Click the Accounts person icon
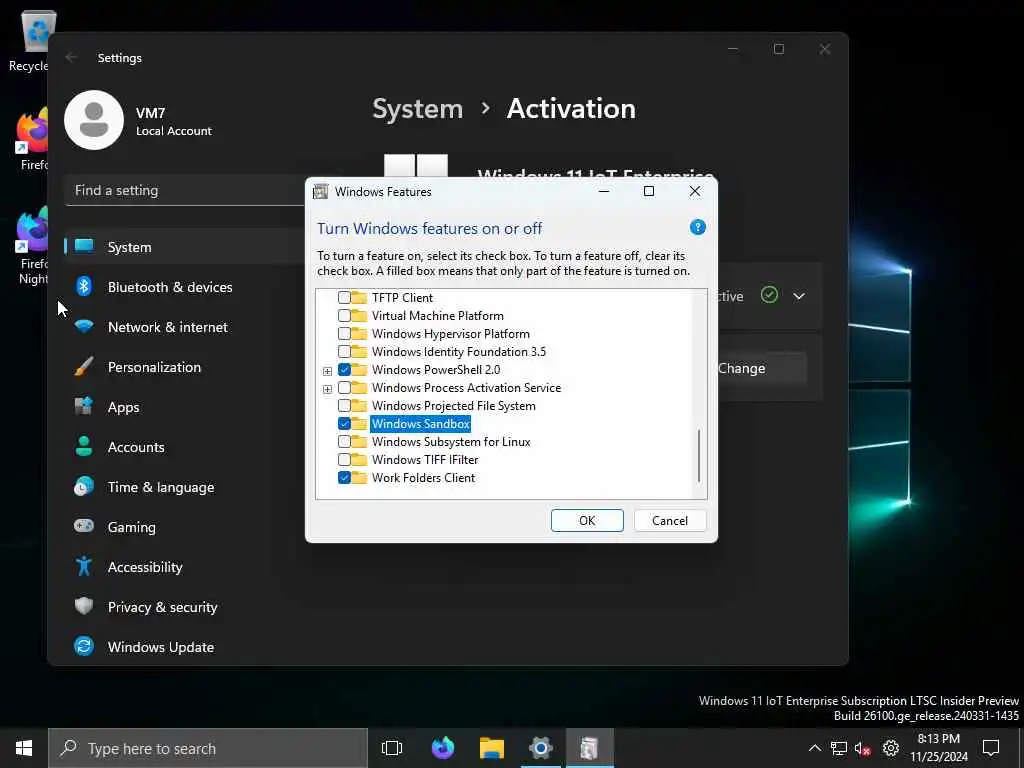This screenshot has height=768, width=1024. point(84,447)
